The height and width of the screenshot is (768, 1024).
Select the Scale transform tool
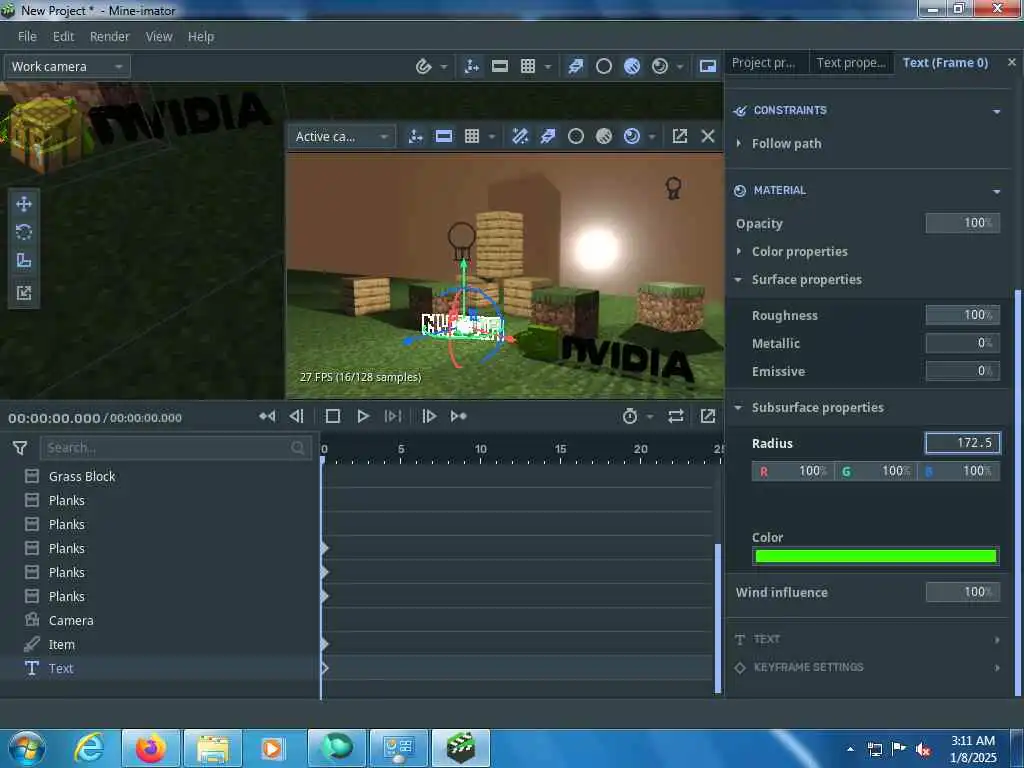point(24,261)
